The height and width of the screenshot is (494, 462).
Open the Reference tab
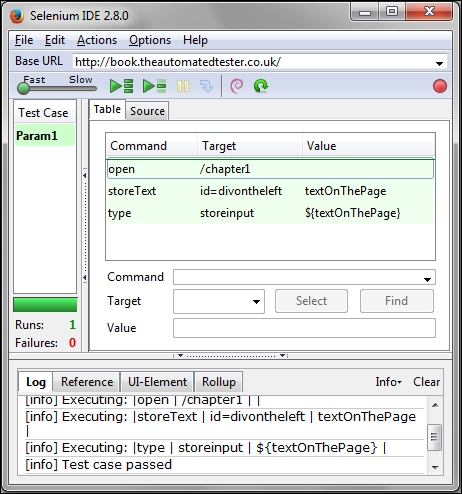tap(87, 382)
